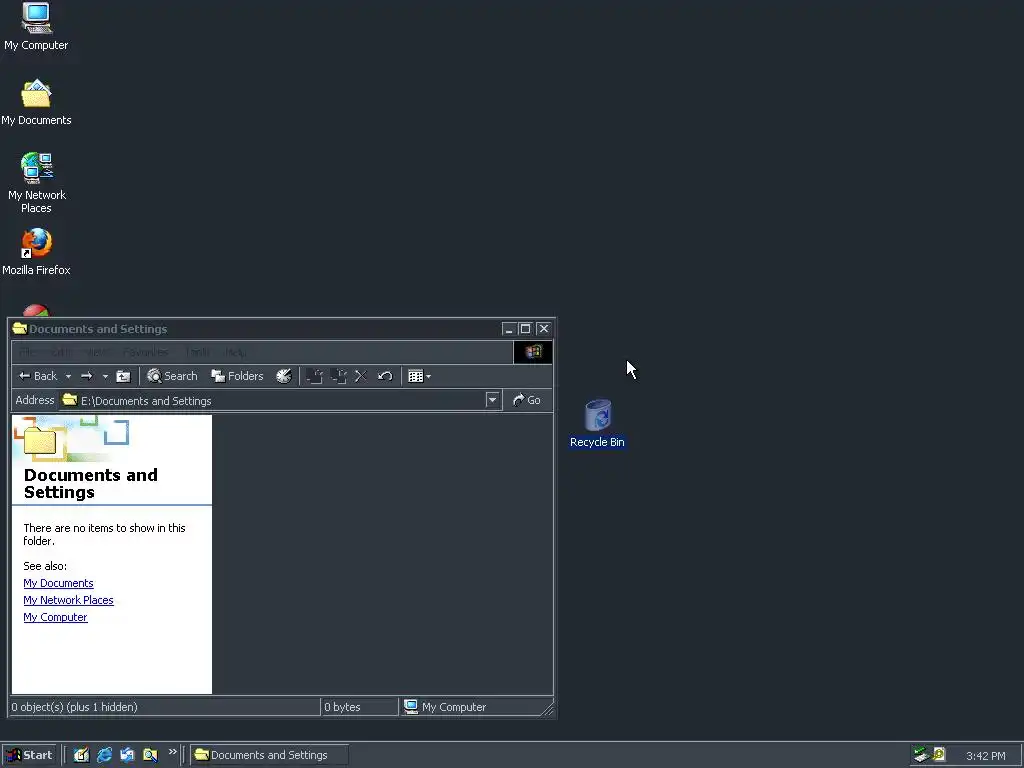This screenshot has width=1024, height=768.
Task: Click the Forward arrow in the toolbar
Action: [x=87, y=376]
